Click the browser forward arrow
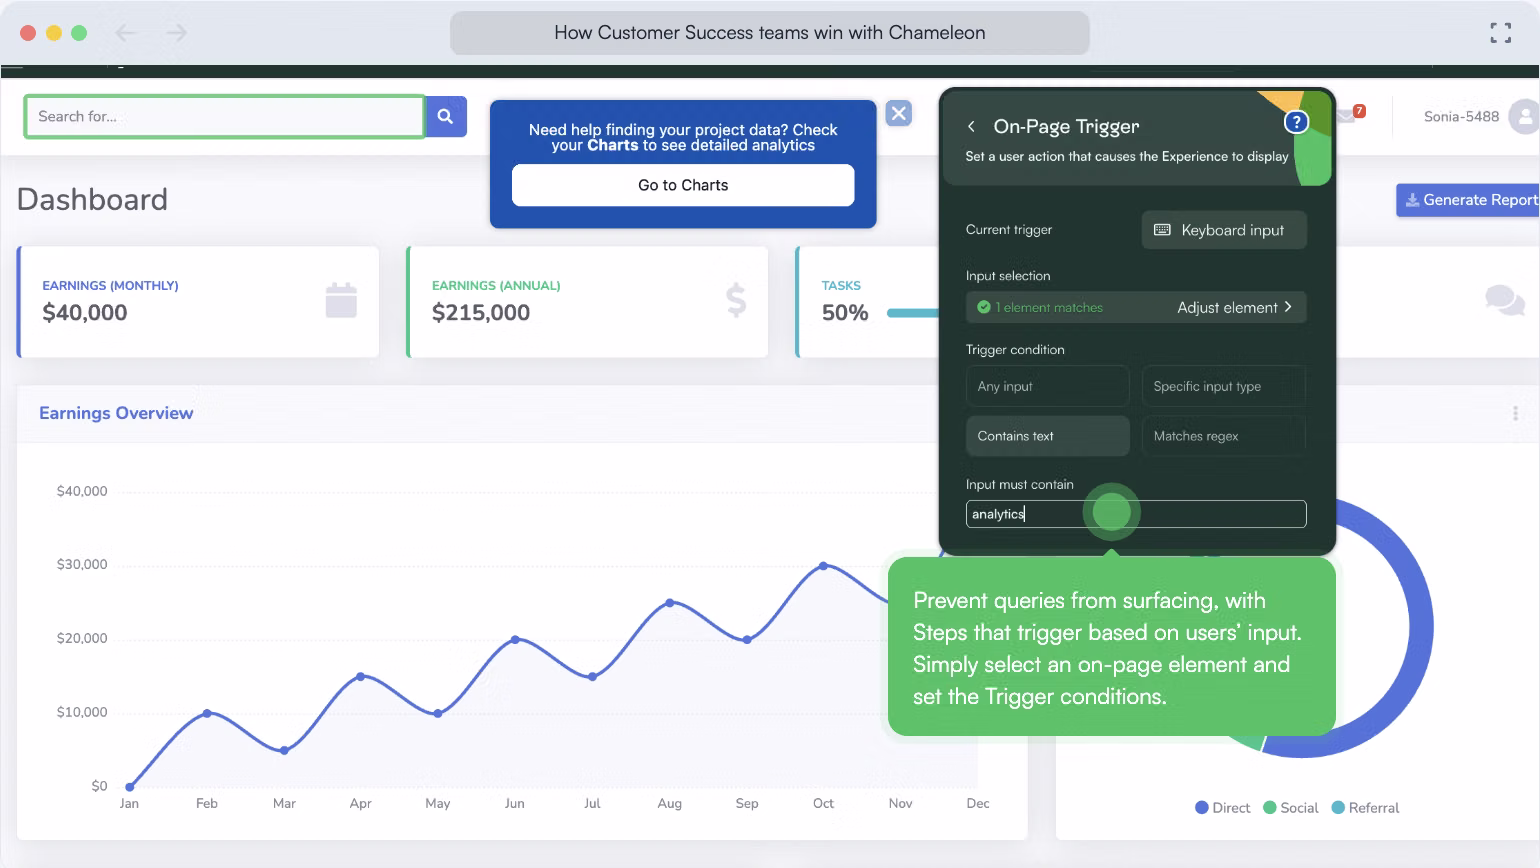This screenshot has width=1540, height=868. click(177, 33)
